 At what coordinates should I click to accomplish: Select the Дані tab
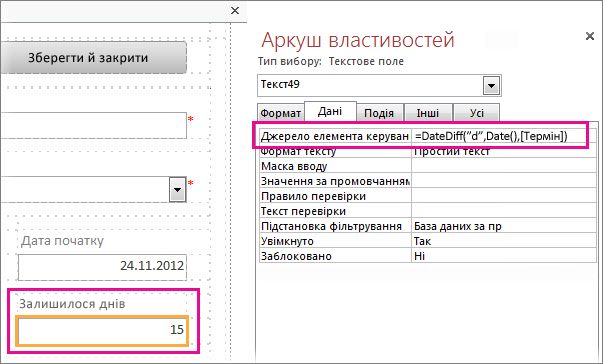(330, 111)
